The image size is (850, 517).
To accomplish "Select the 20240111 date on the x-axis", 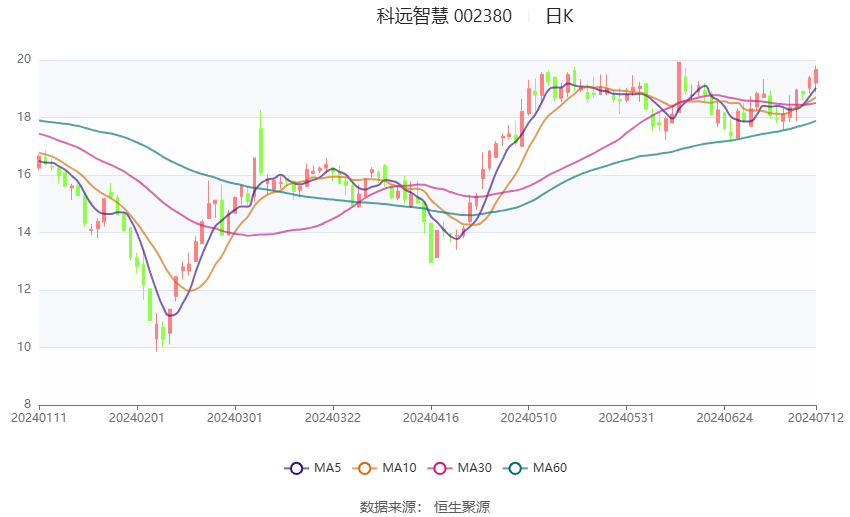I will [x=38, y=416].
